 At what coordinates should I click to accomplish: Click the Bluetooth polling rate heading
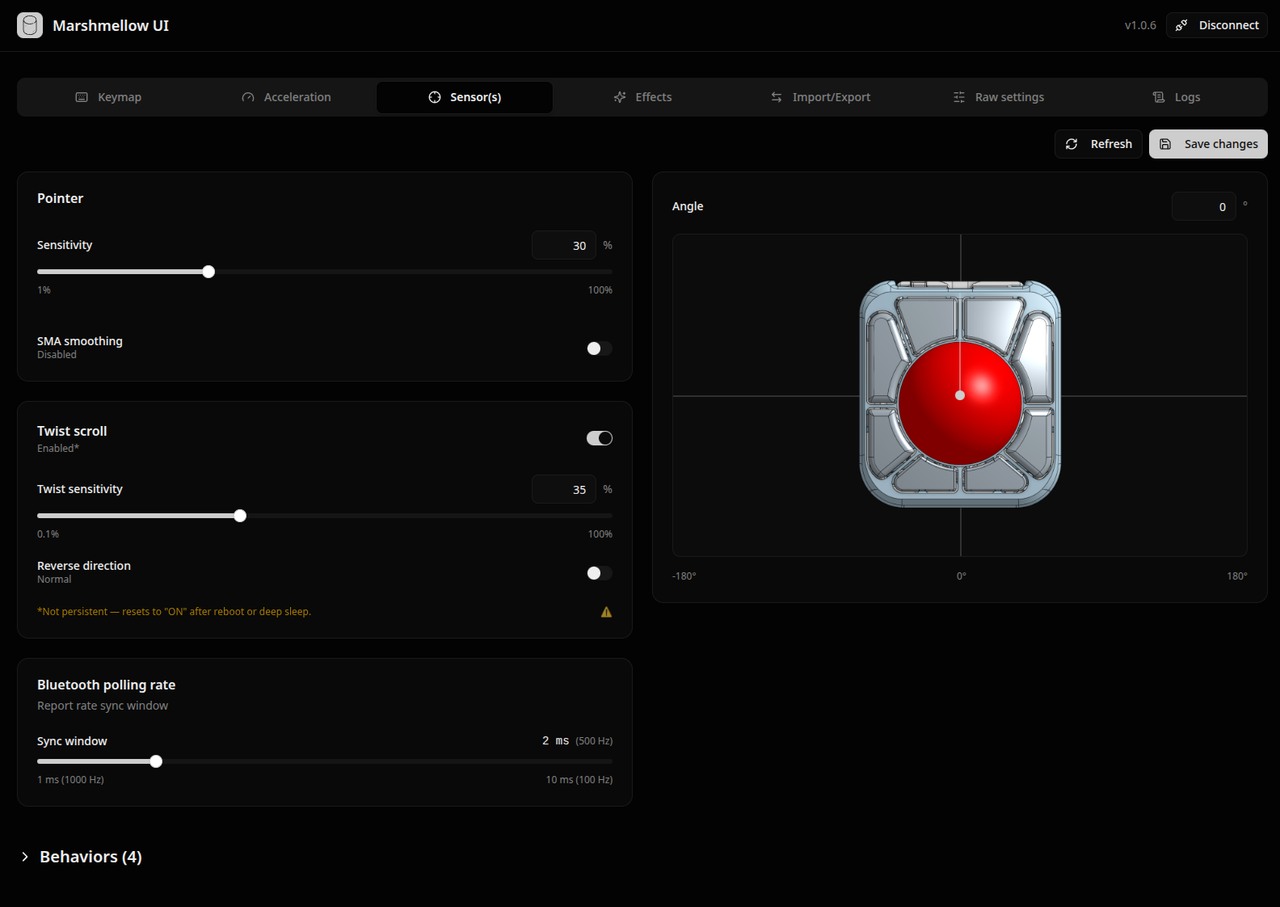click(106, 685)
